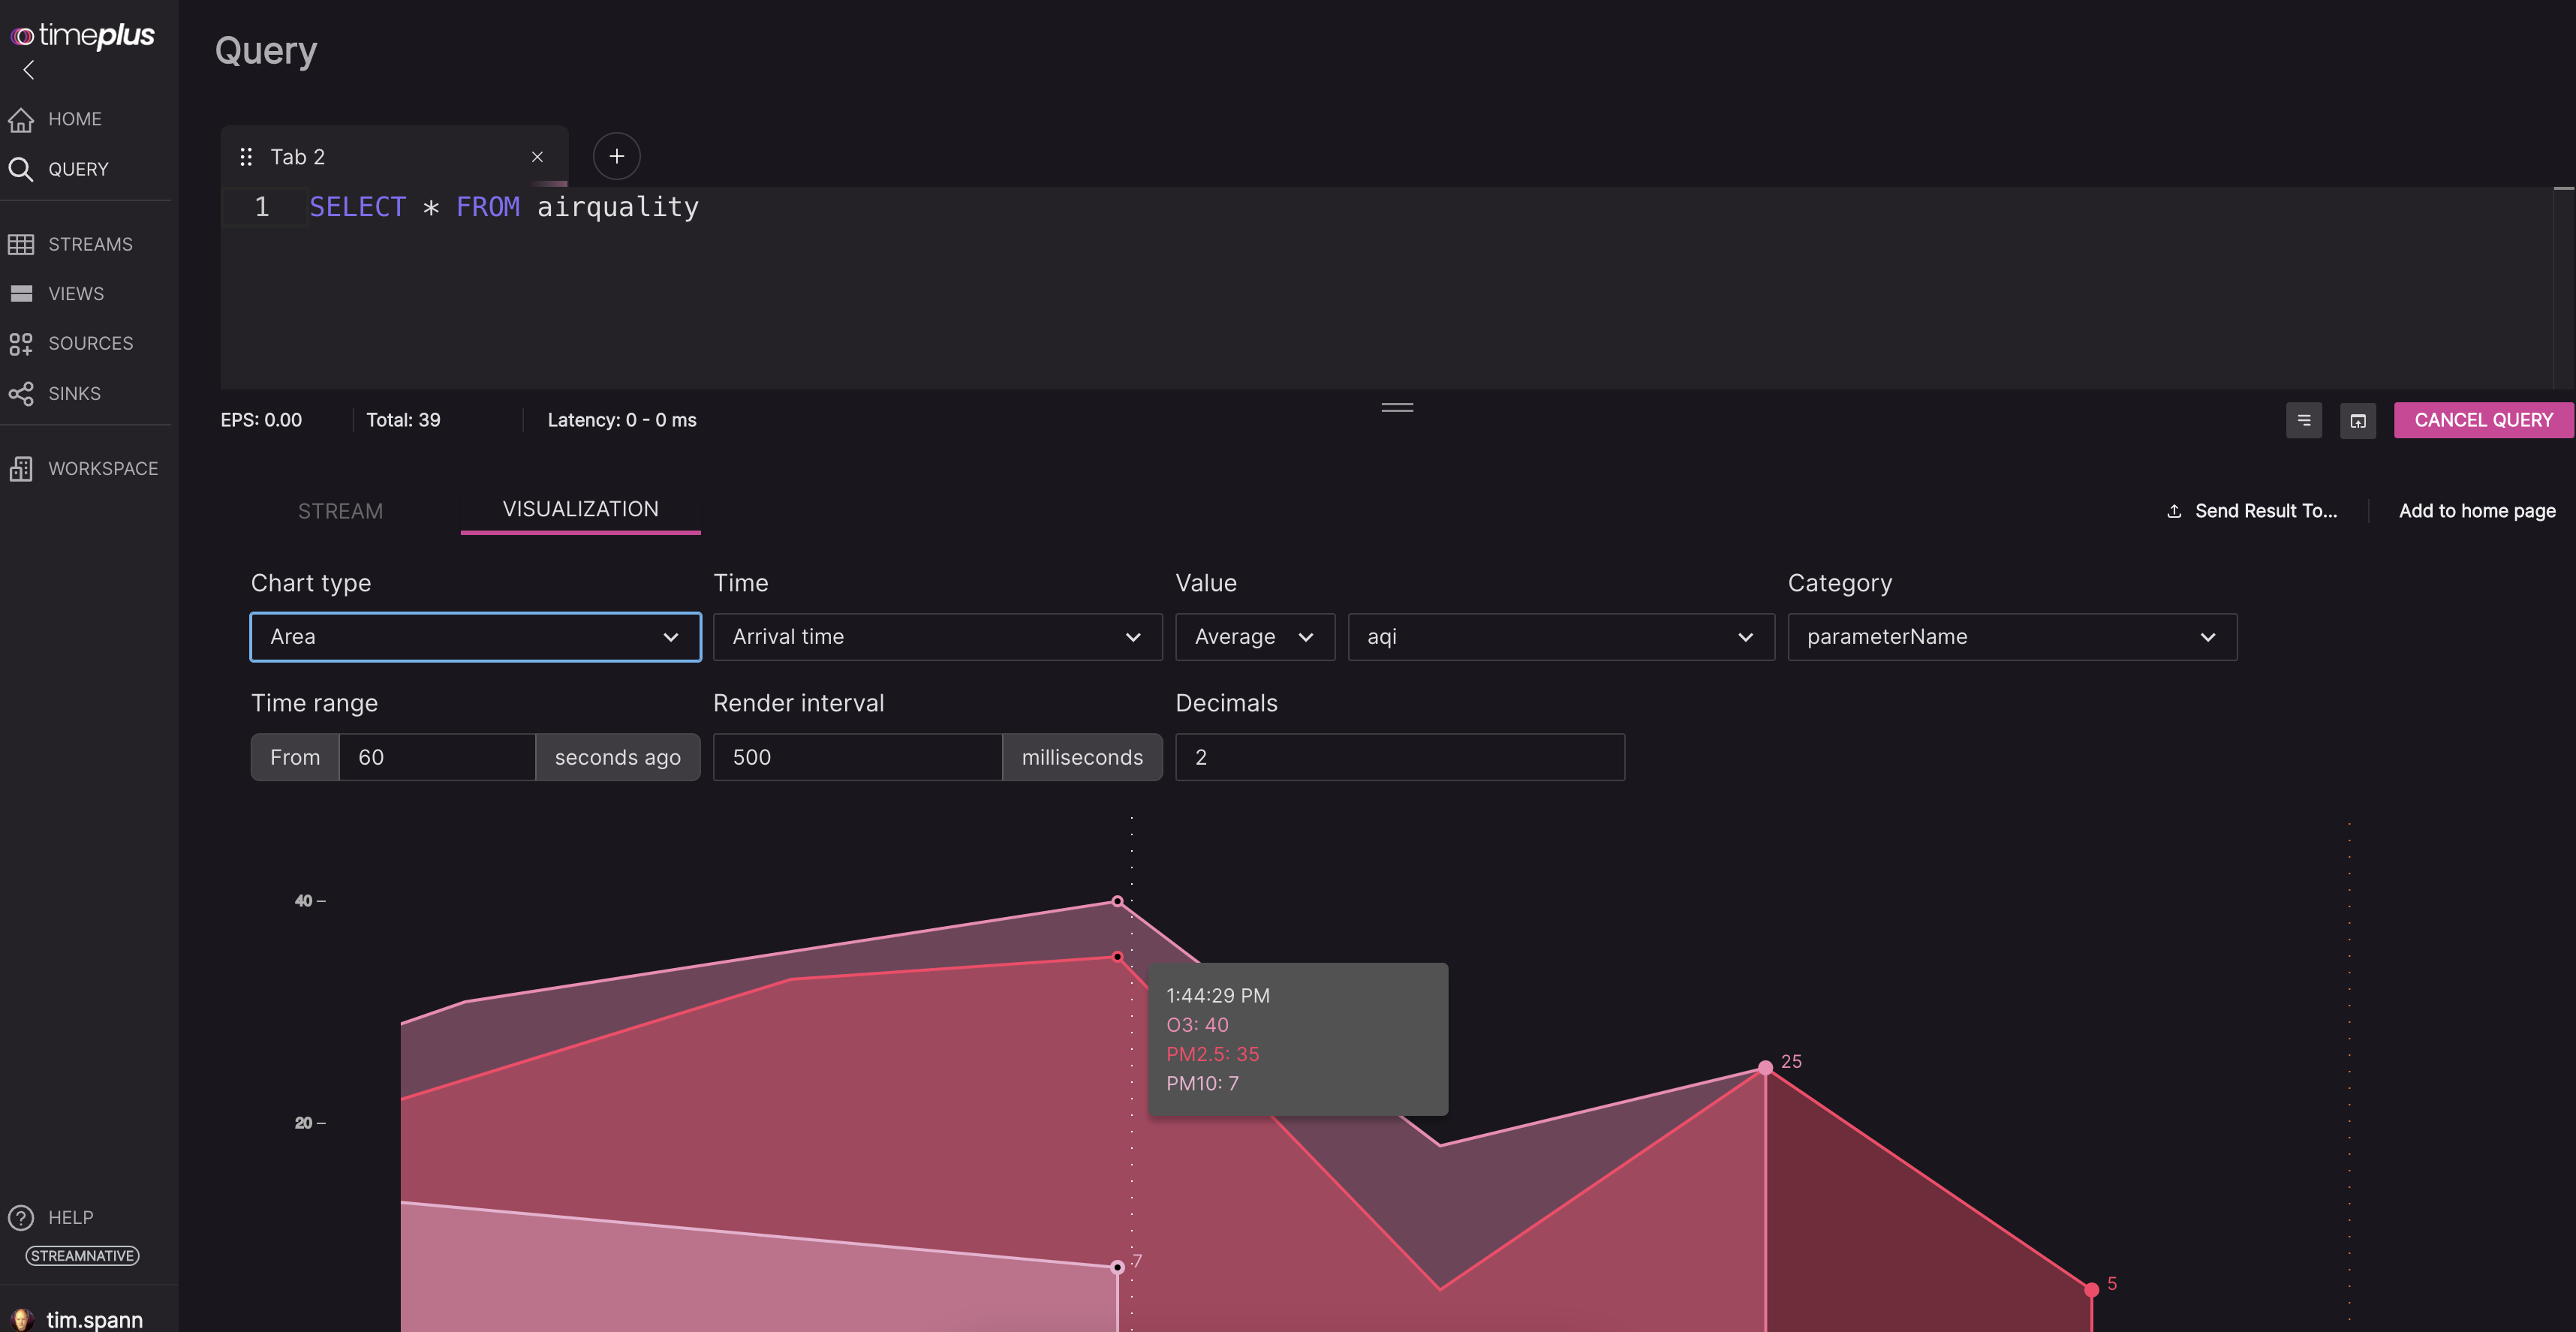
Task: Open Streams from the sidebar icon
Action: click(21, 244)
